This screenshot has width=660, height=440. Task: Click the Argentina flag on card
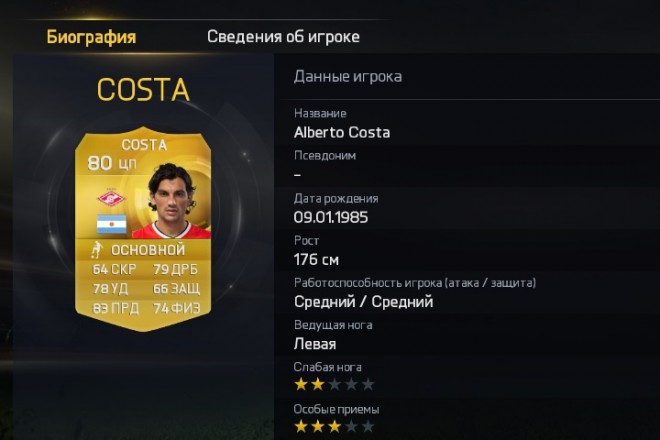(x=112, y=224)
